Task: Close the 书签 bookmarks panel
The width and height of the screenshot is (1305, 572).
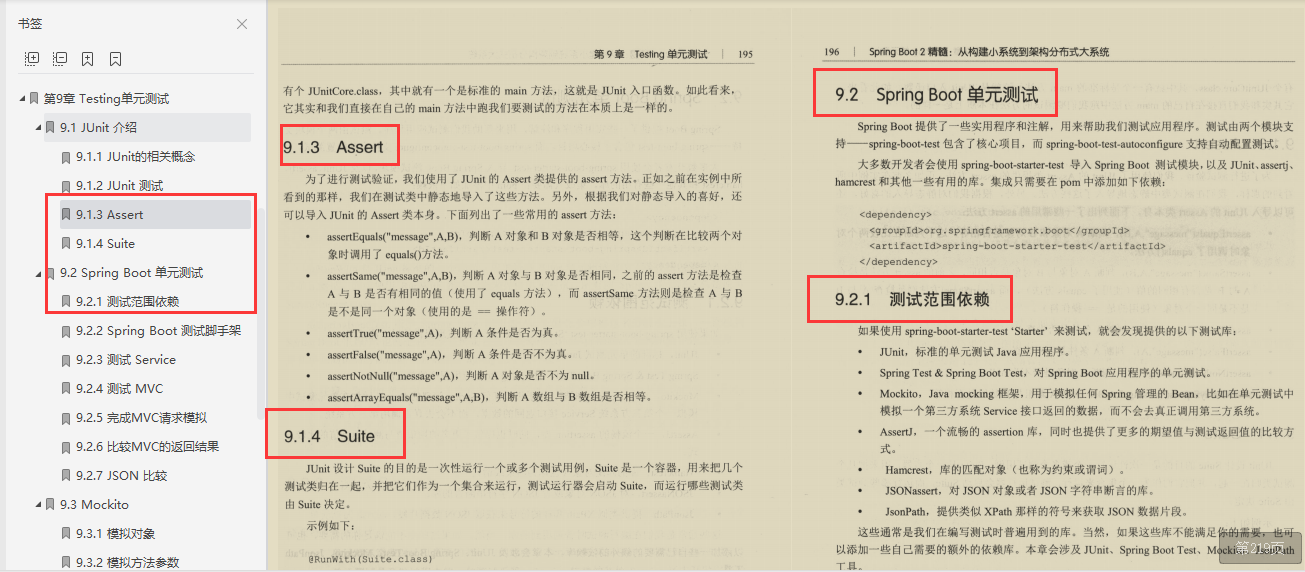Action: [x=242, y=24]
